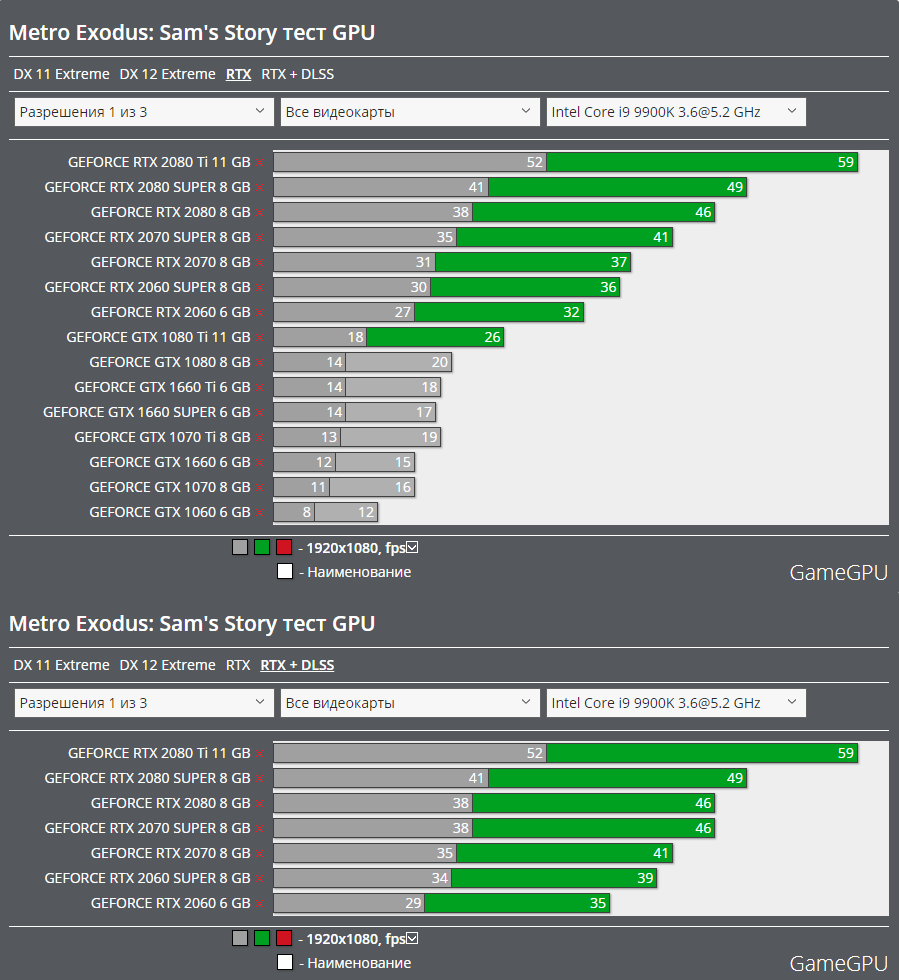The height and width of the screenshot is (980, 899).
Task: Remove RTX 2080 Ti from the lower DLSS chart
Action: (259, 754)
